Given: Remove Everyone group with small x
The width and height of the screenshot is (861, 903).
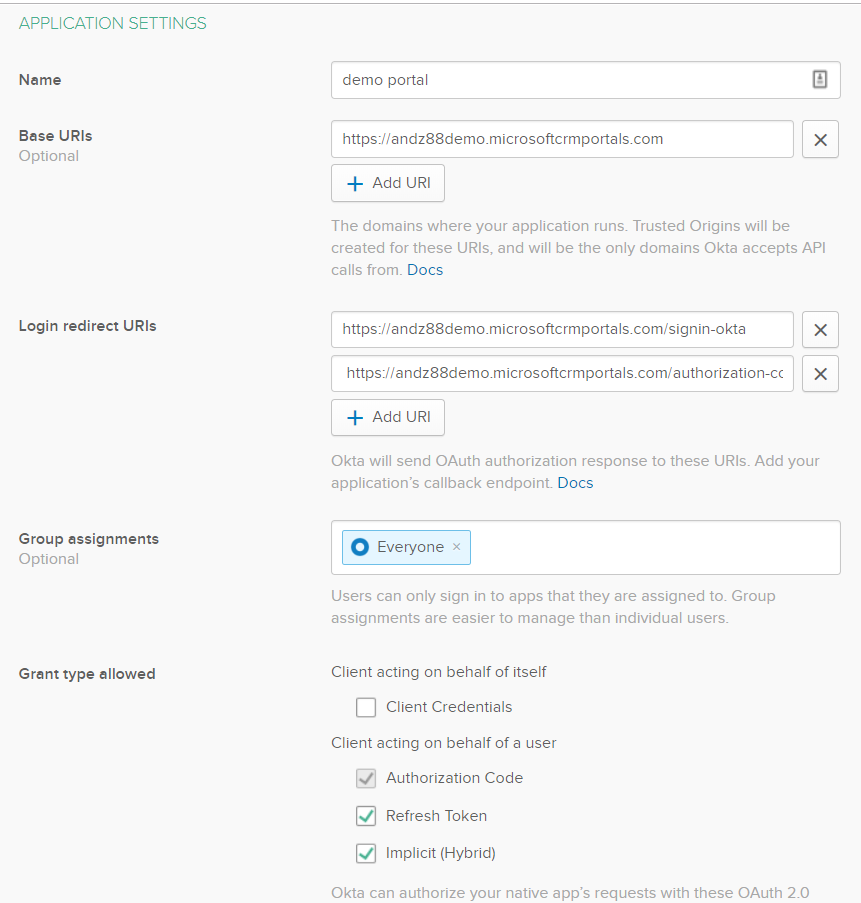Looking at the screenshot, I should point(457,547).
